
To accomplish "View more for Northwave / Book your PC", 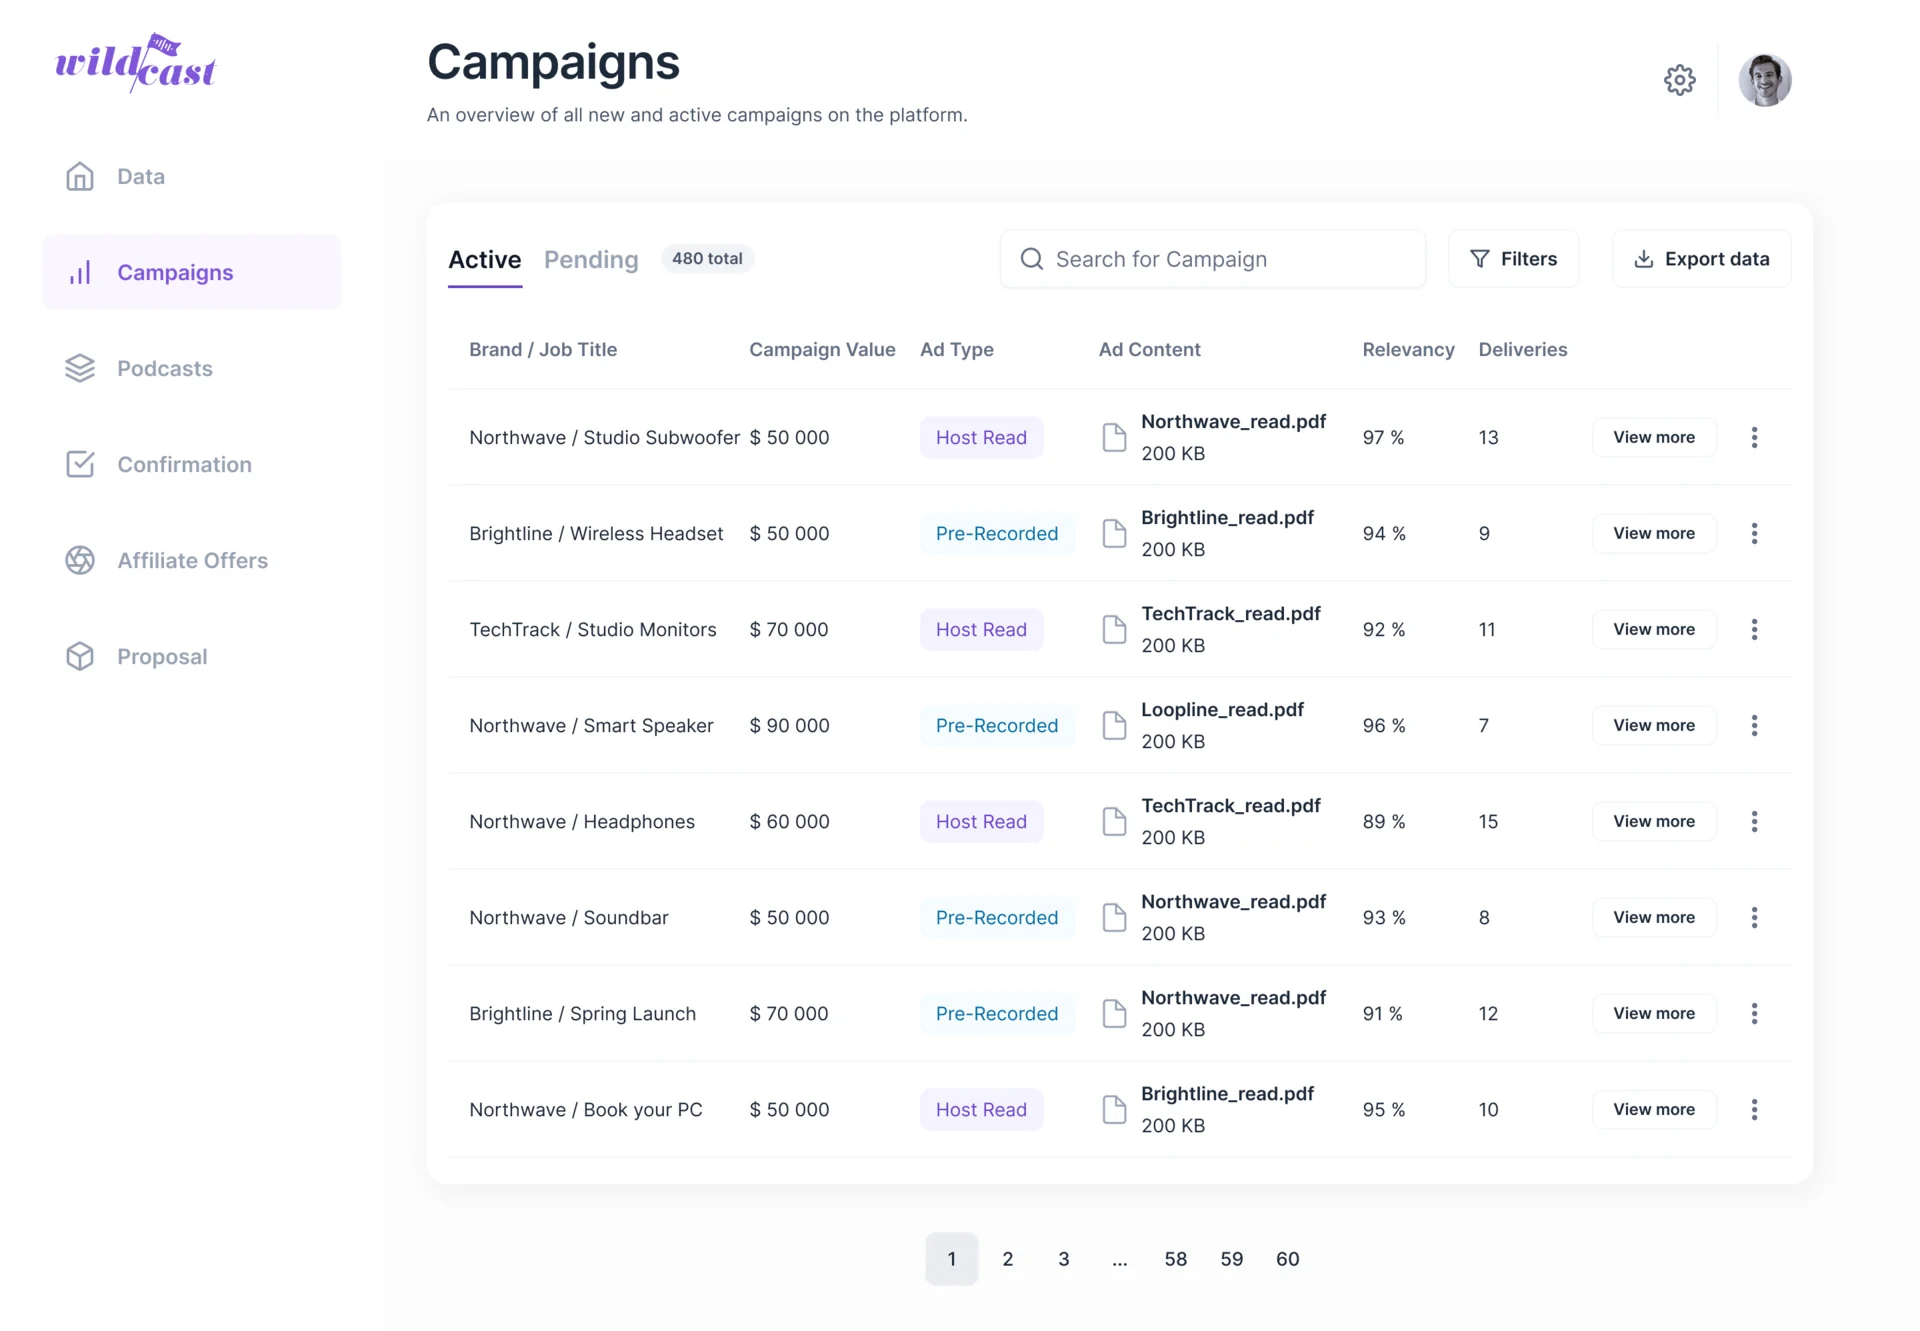I will [x=1654, y=1109].
